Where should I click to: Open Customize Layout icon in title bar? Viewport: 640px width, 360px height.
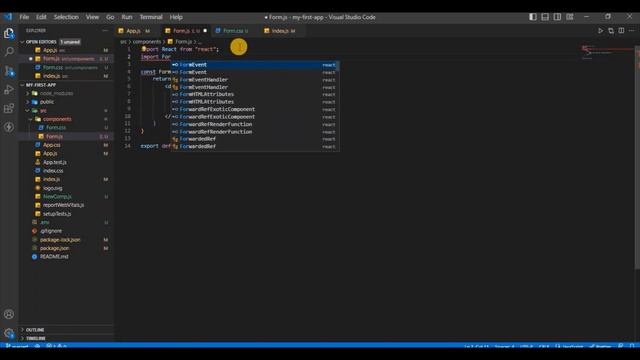(570, 17)
